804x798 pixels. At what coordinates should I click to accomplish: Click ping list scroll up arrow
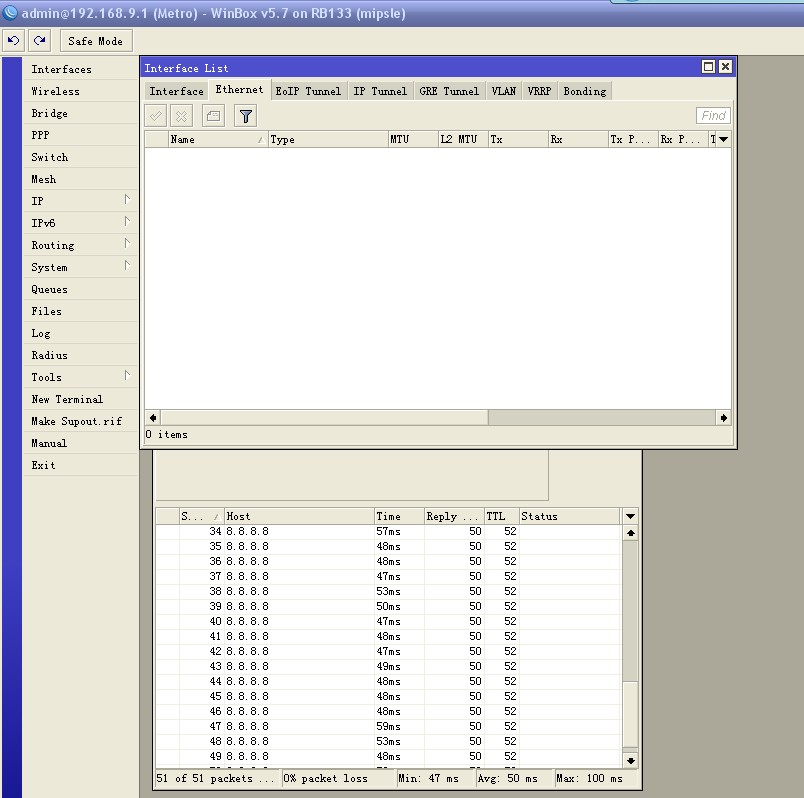630,533
